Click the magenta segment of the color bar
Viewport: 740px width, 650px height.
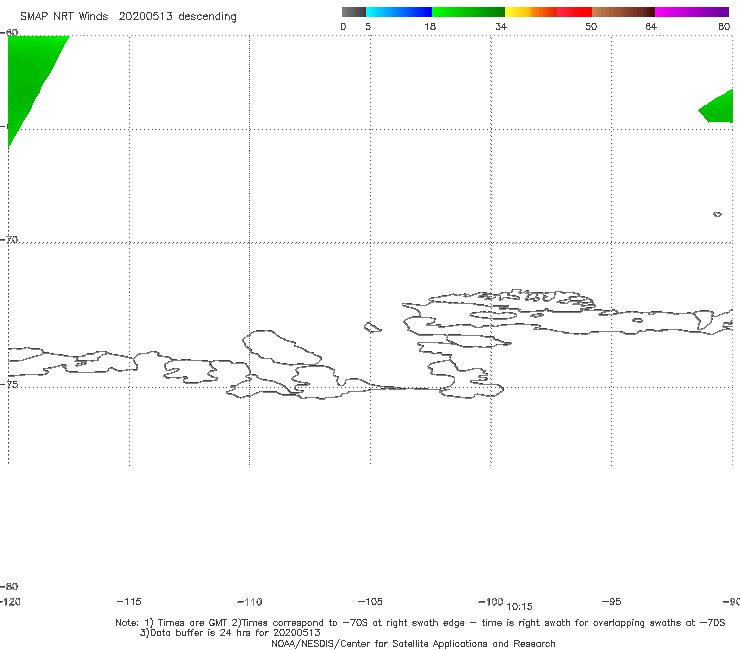point(692,12)
